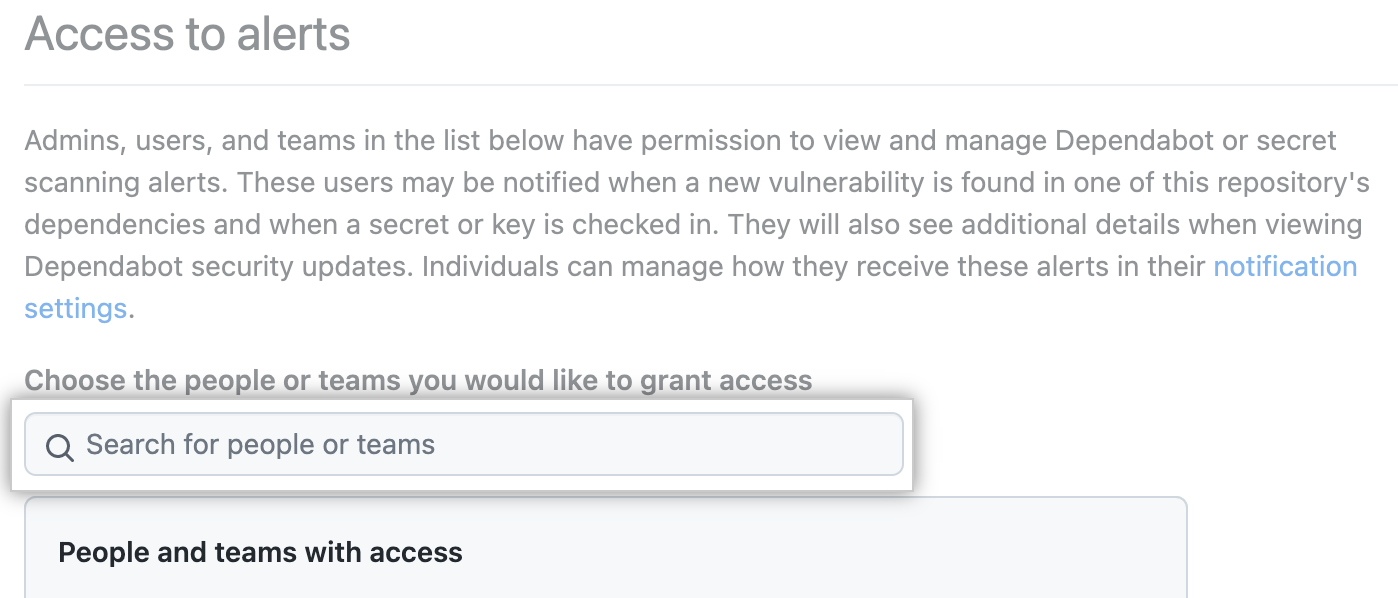
Task: Click the "Search for people or teams" placeholder text
Action: (x=260, y=445)
